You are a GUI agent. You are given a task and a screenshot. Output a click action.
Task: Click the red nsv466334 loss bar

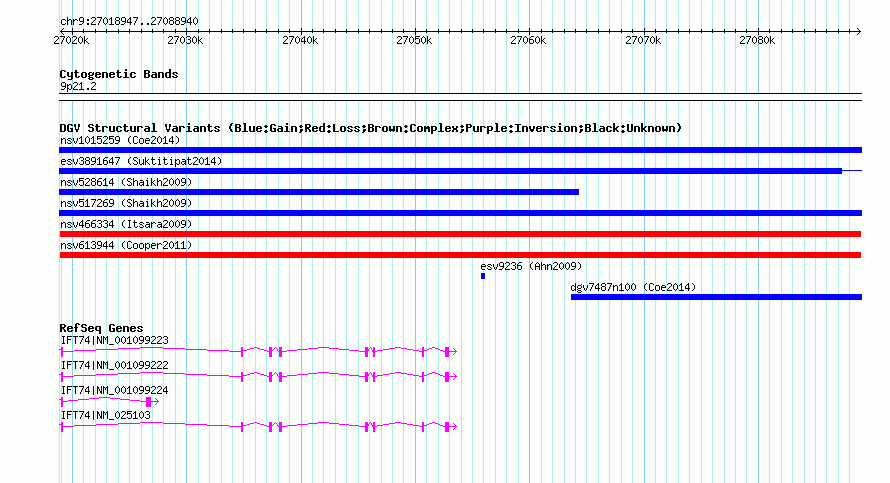click(x=460, y=234)
